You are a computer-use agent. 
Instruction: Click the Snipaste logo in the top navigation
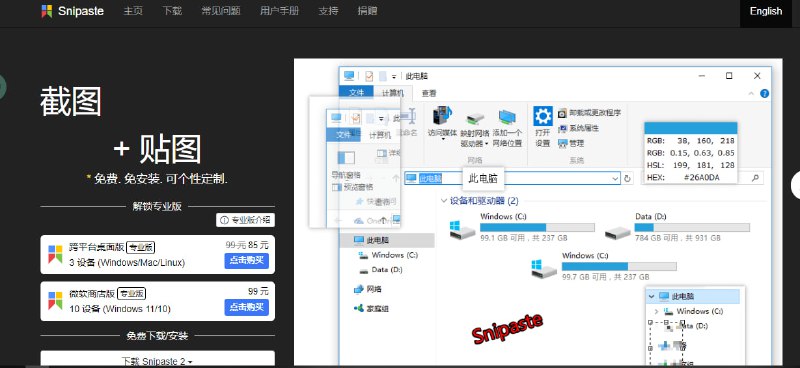[72, 11]
